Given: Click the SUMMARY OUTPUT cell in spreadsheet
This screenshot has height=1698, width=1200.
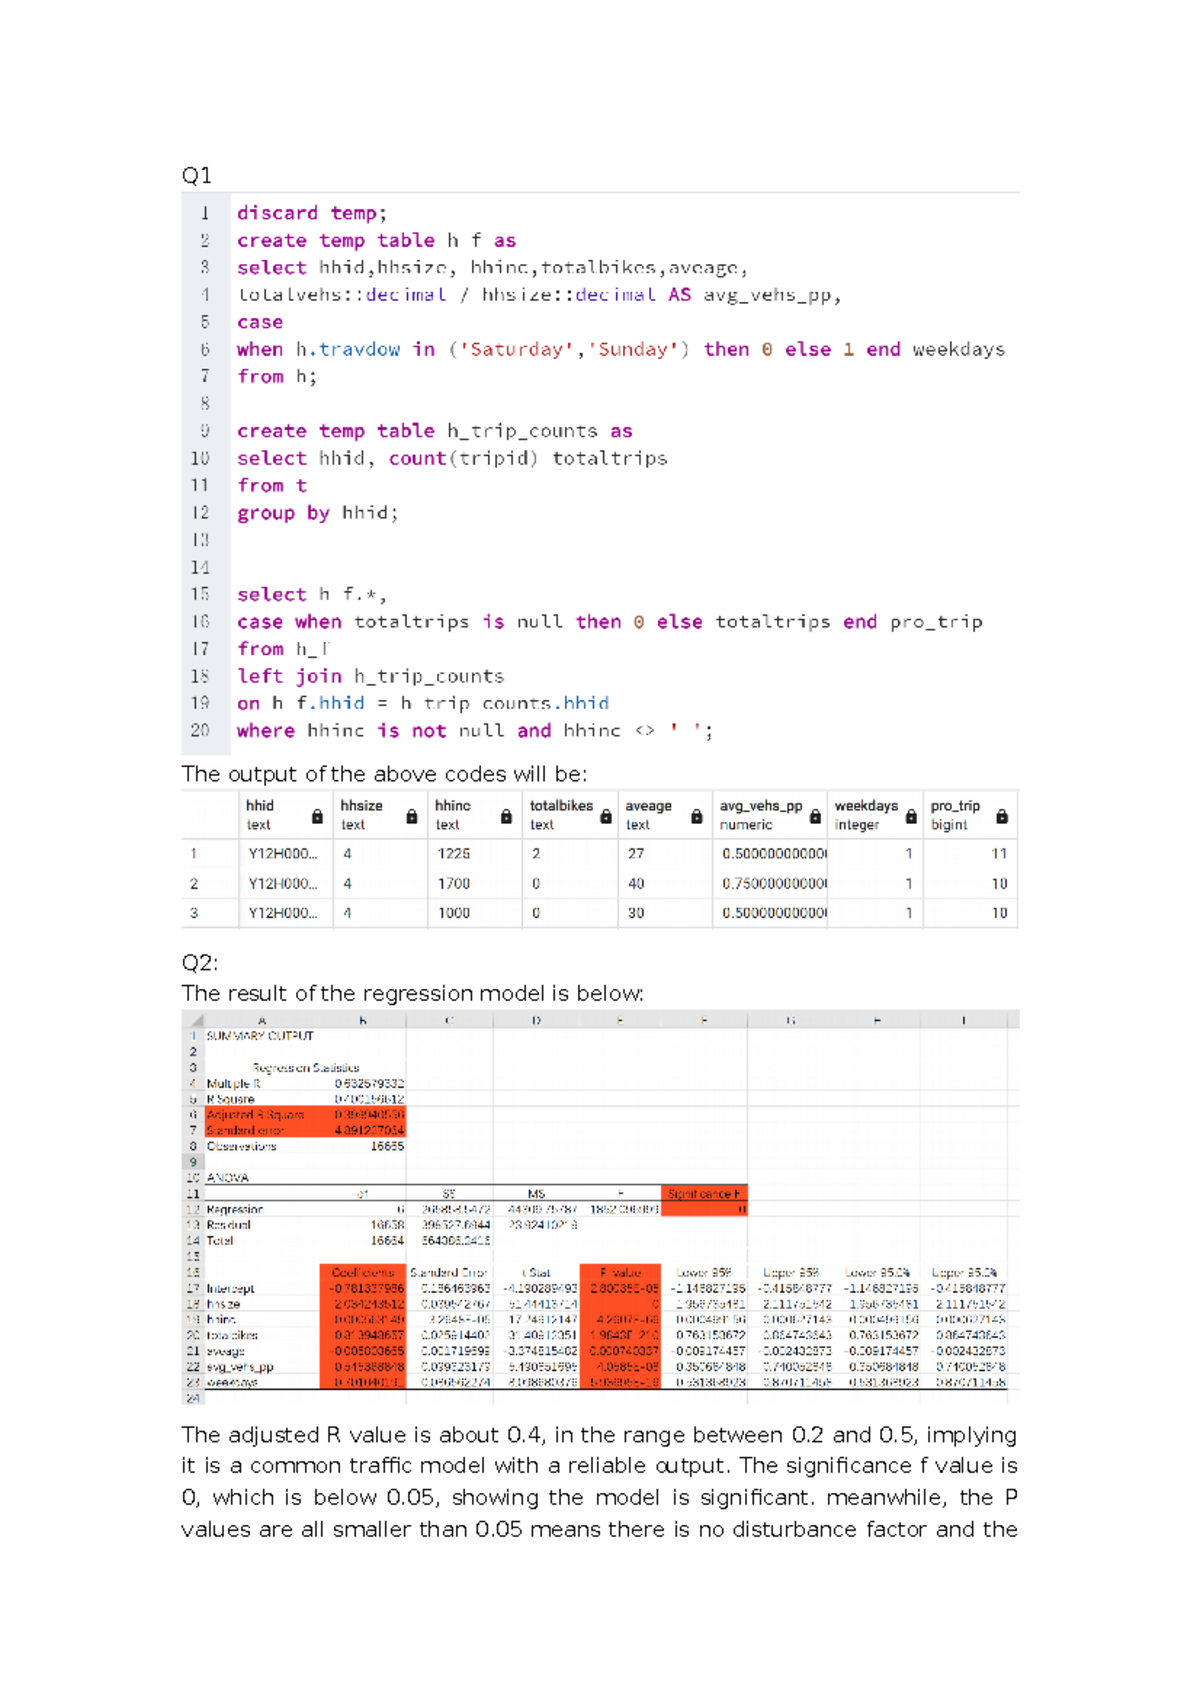Looking at the screenshot, I should click(x=260, y=1036).
